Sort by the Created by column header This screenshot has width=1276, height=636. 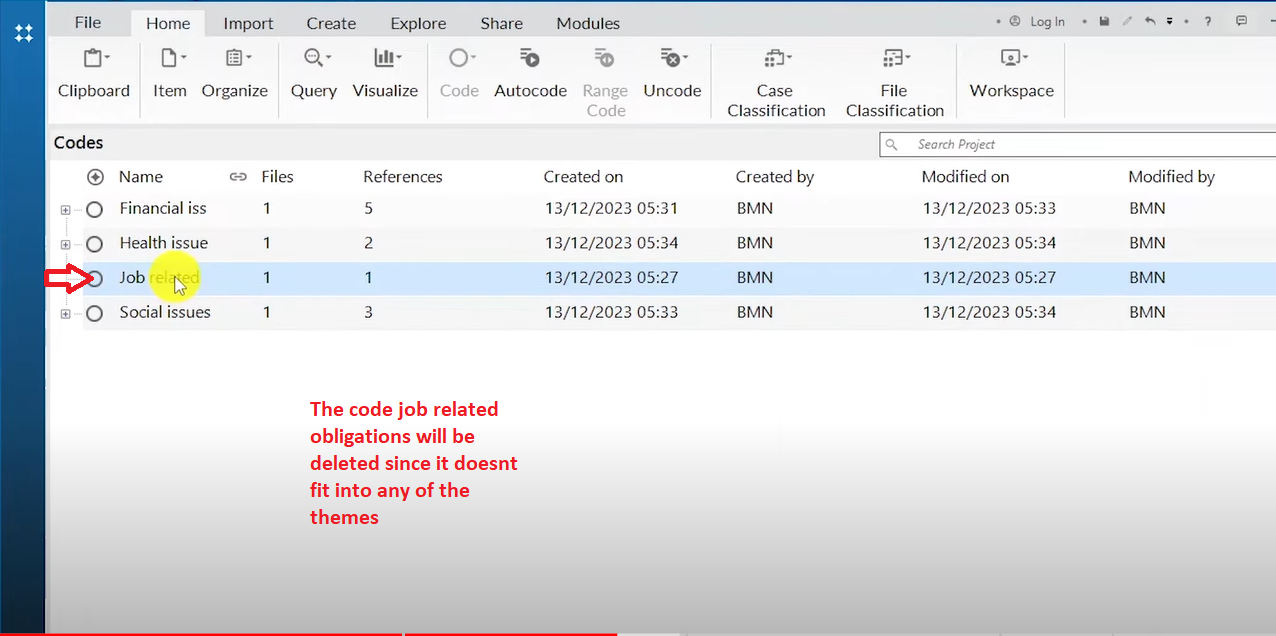coord(775,177)
